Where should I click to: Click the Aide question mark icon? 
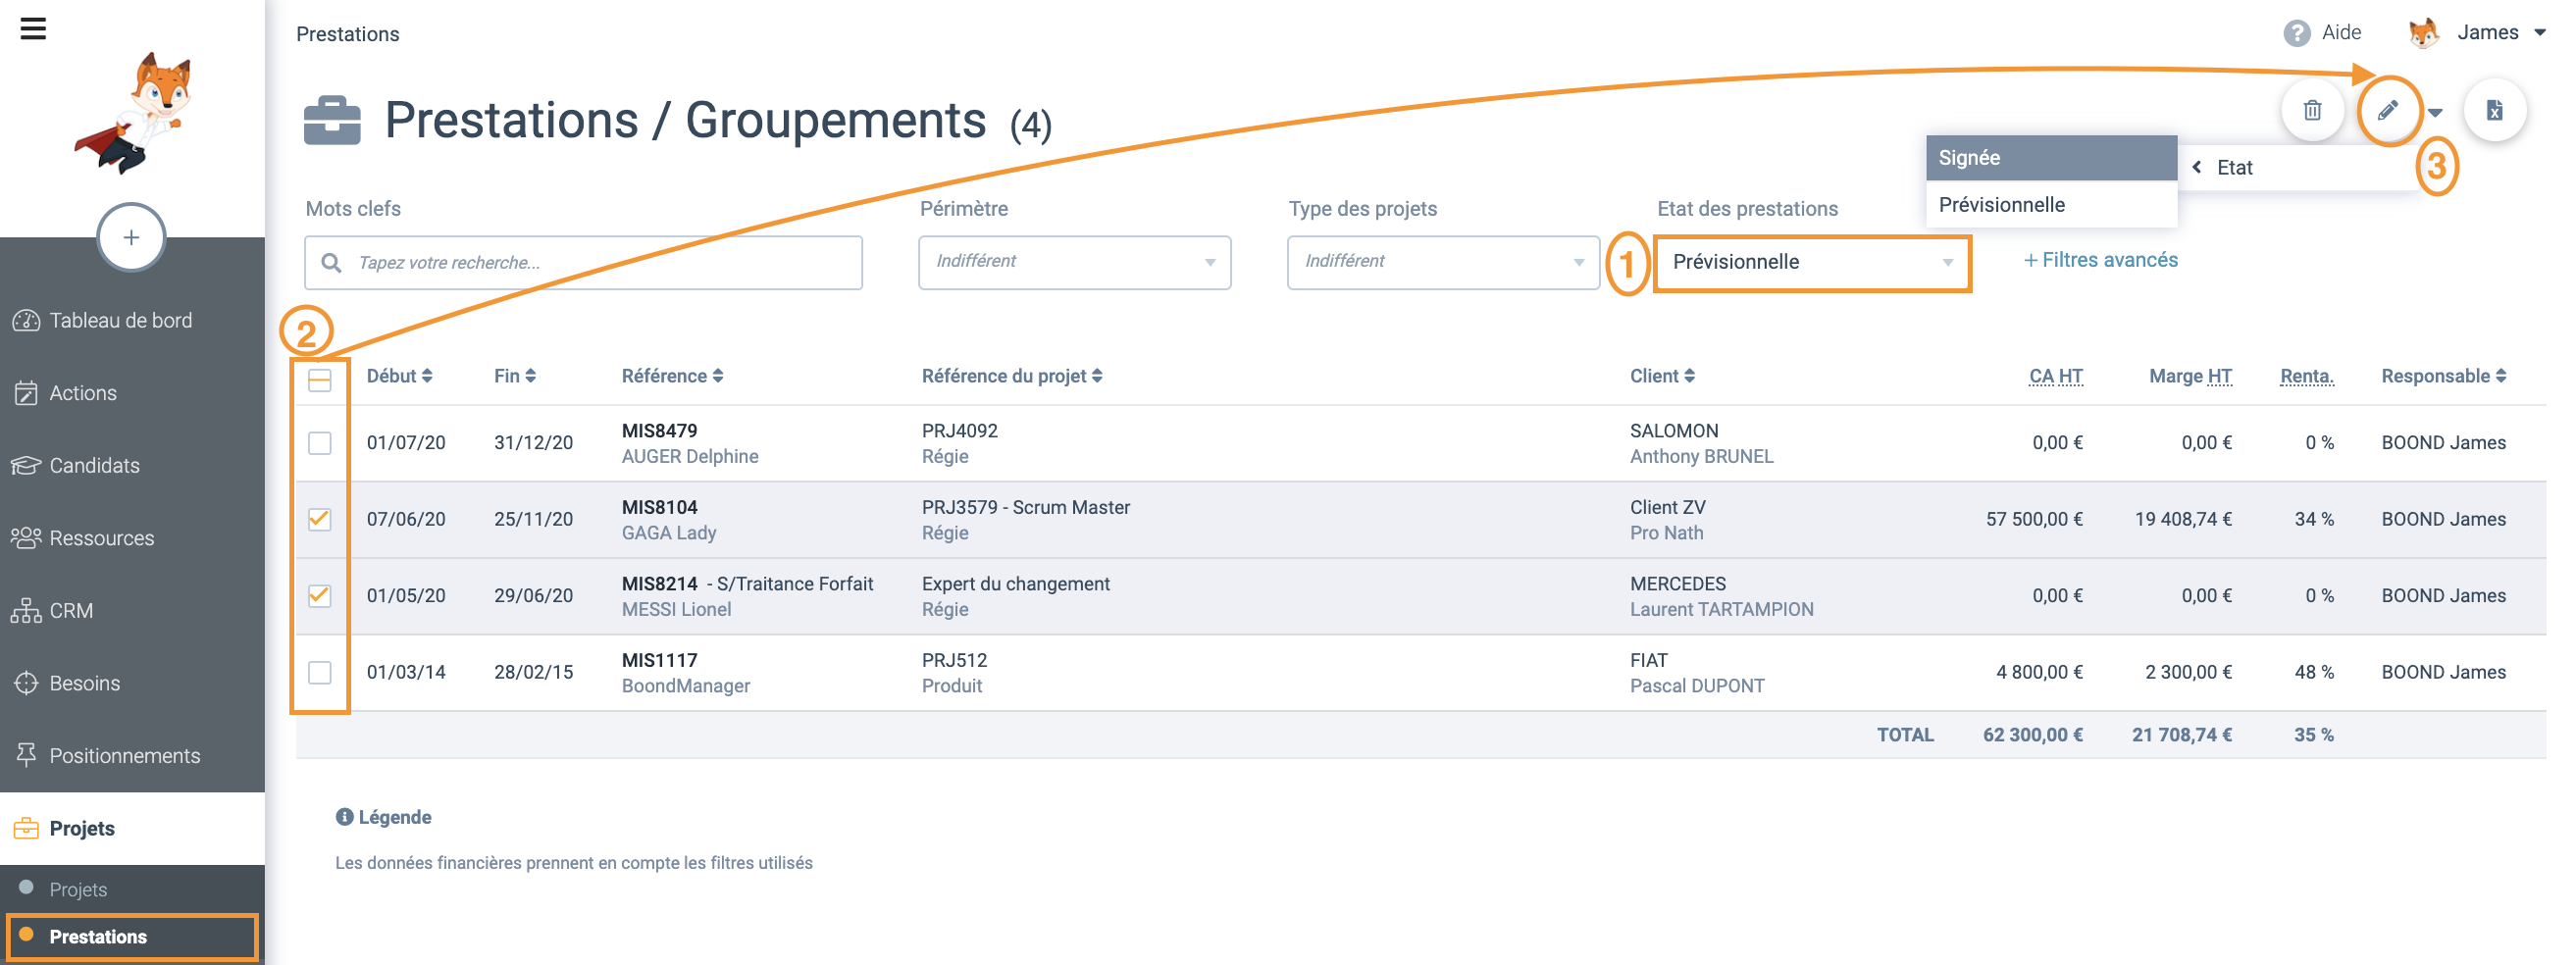click(x=2296, y=34)
